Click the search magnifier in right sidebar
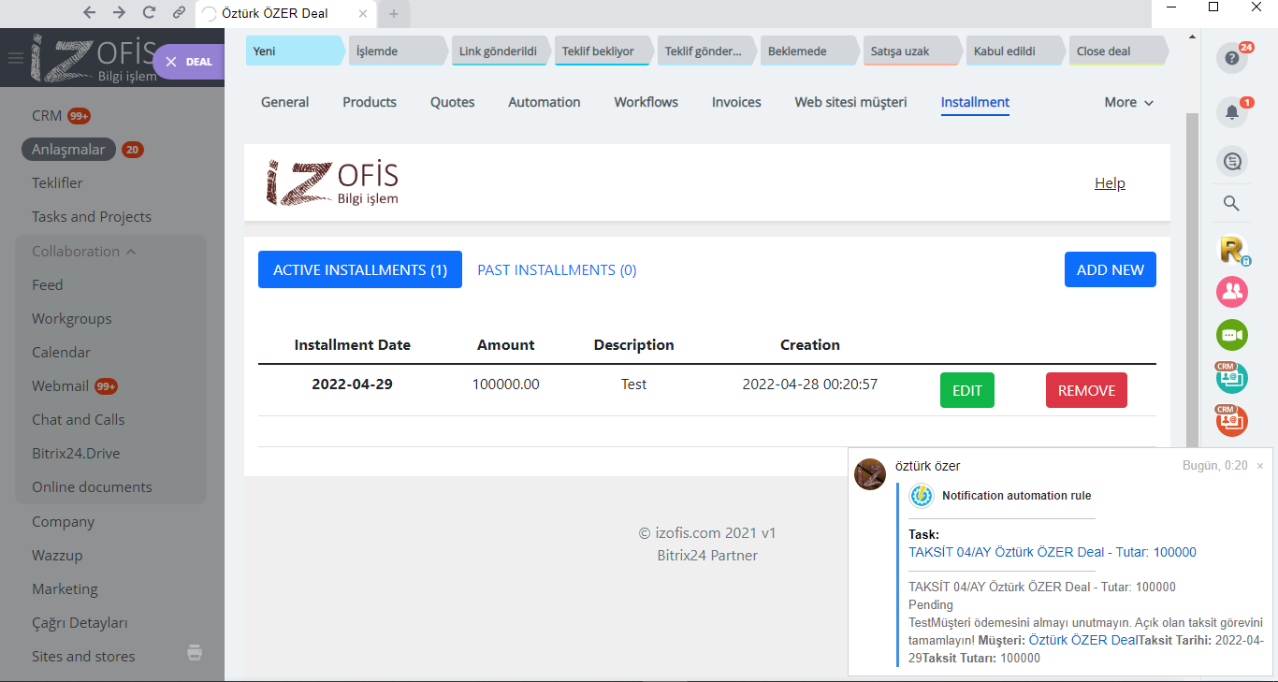 tap(1231, 204)
